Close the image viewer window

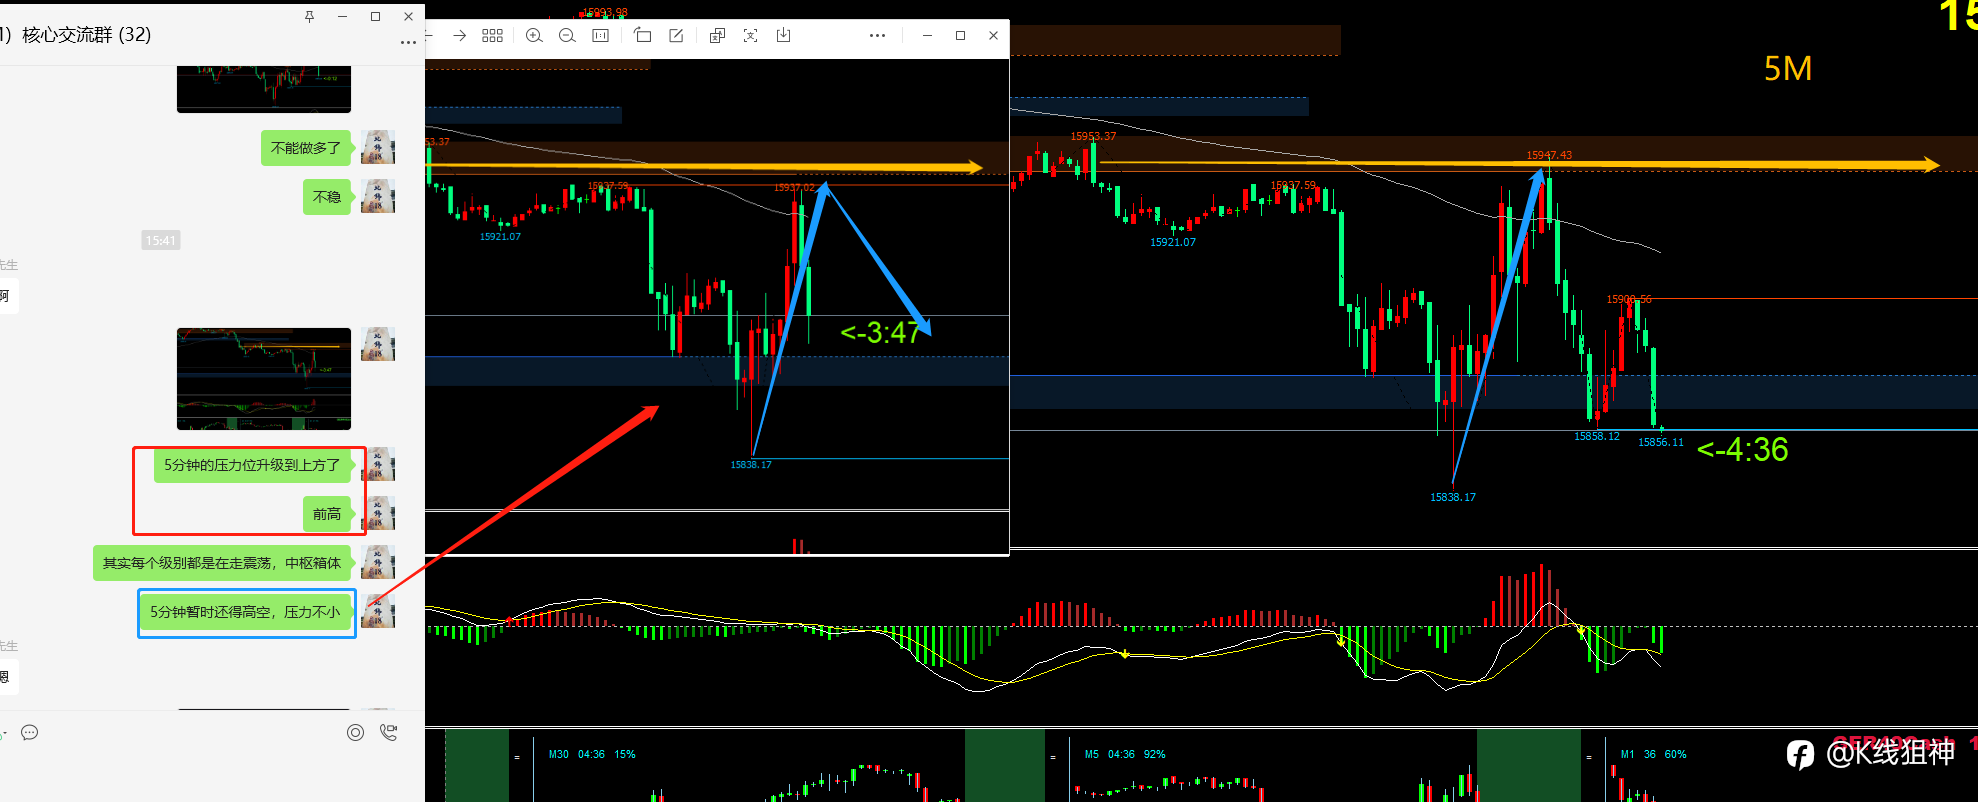click(993, 36)
